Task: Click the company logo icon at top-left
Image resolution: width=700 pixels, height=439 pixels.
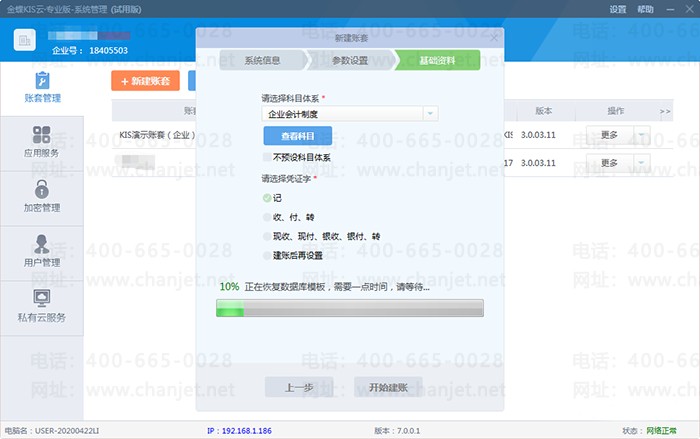Action: point(27,40)
